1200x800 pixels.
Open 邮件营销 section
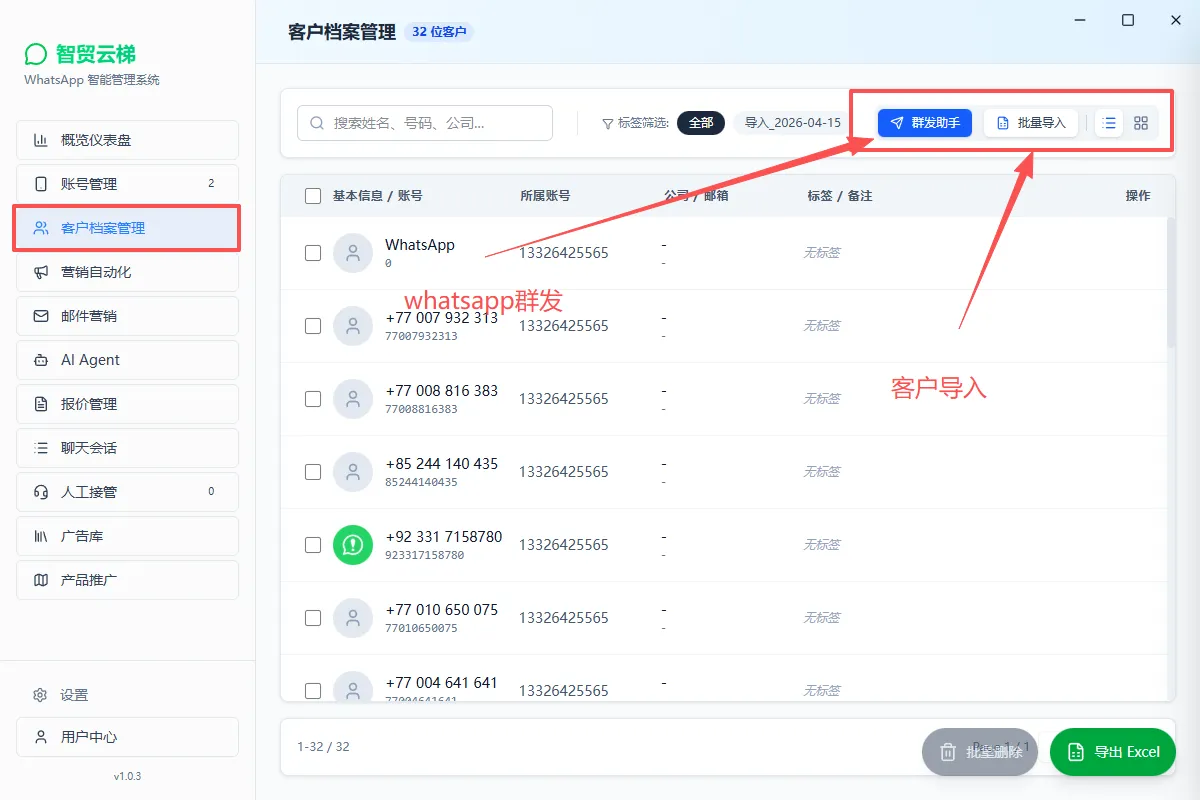click(x=127, y=316)
